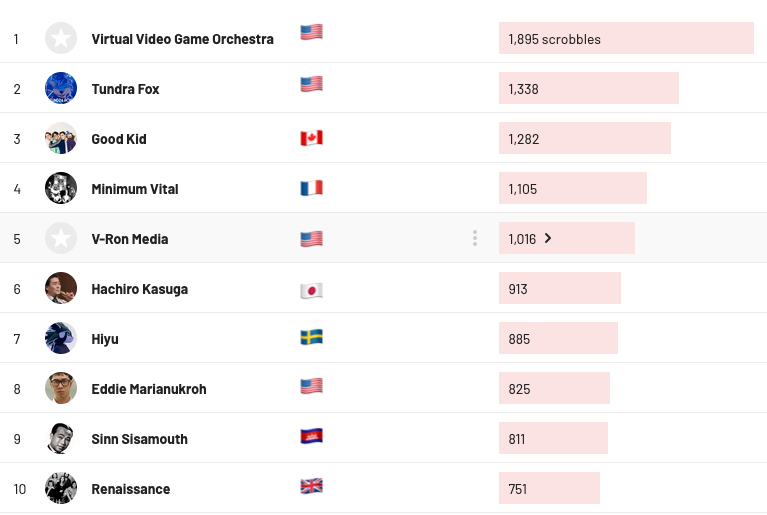
Task: Open the Sinn Sisamouth artist page
Action: click(139, 439)
